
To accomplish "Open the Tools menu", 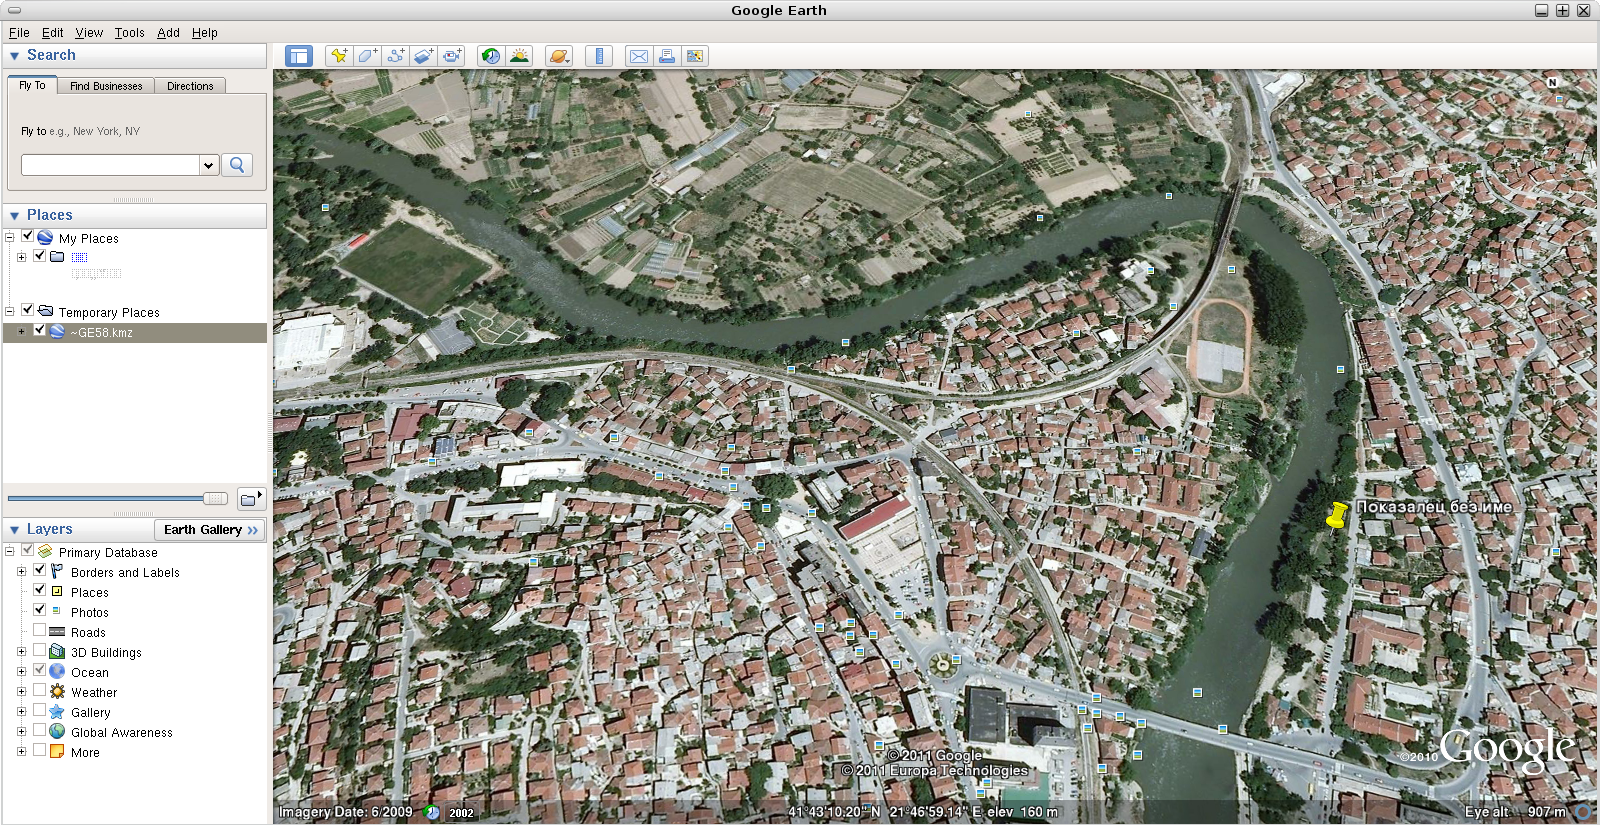I will point(130,33).
